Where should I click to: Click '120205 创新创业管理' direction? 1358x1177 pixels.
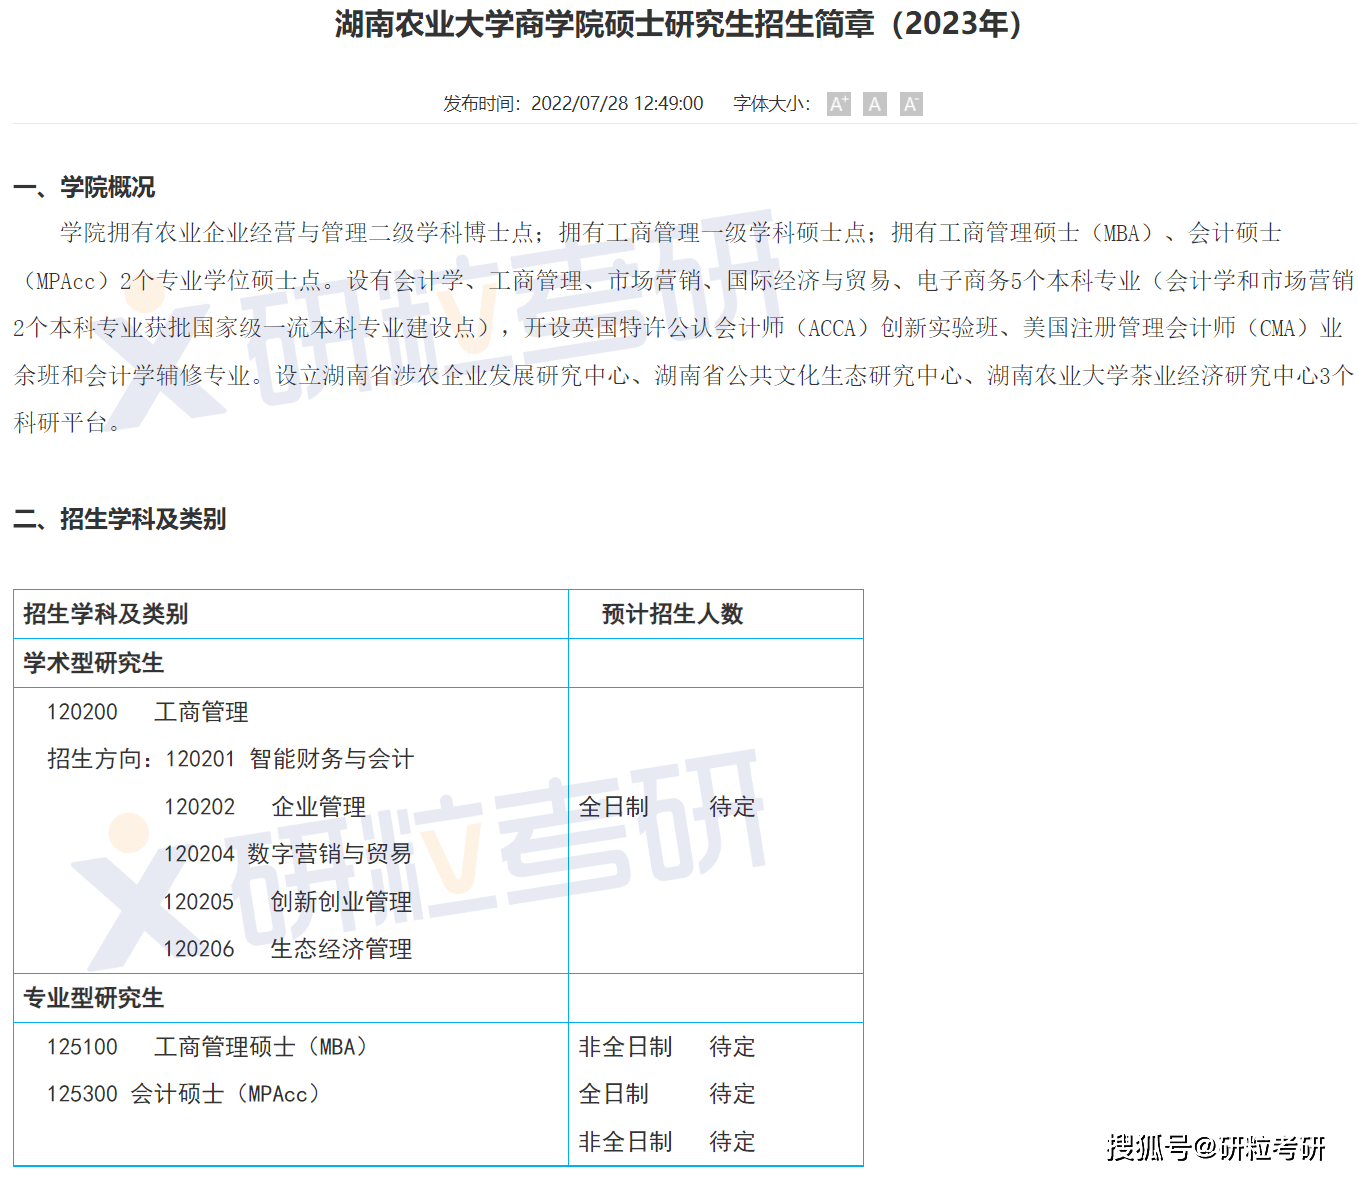pos(288,902)
